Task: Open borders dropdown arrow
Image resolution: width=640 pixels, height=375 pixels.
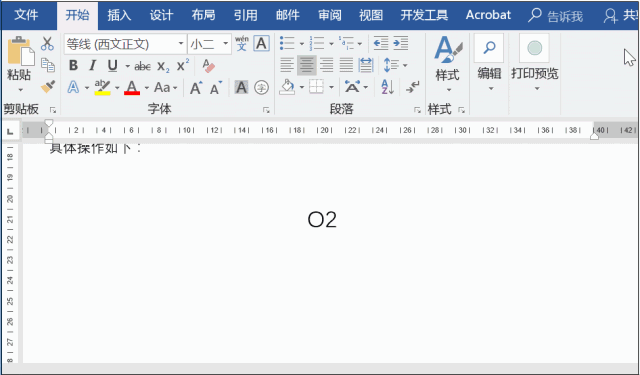Action: (x=331, y=87)
